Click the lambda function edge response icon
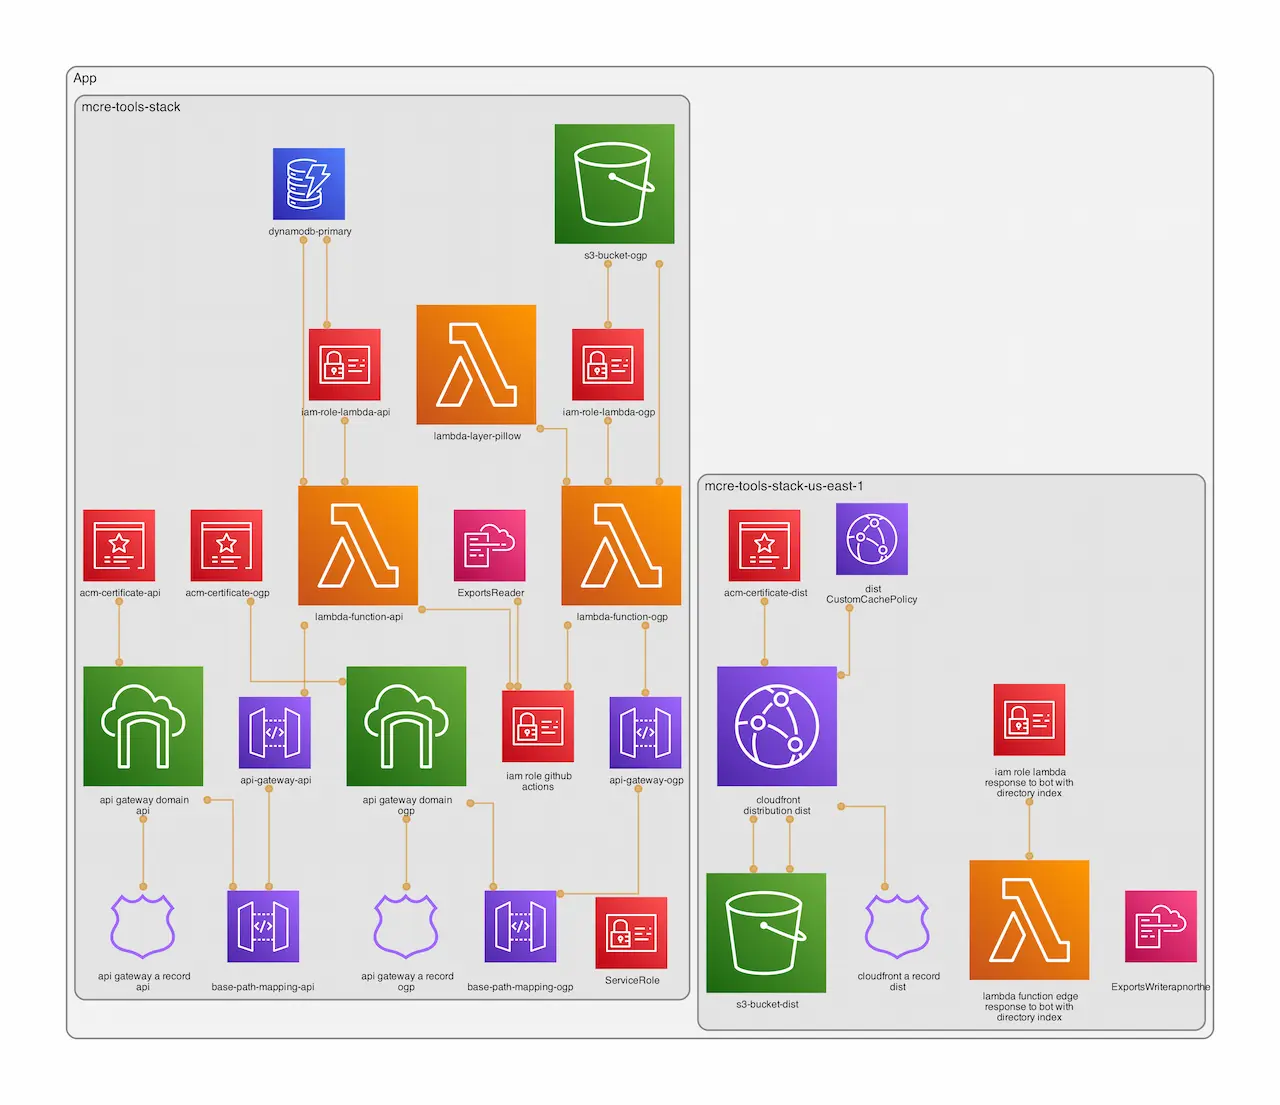 [1029, 920]
